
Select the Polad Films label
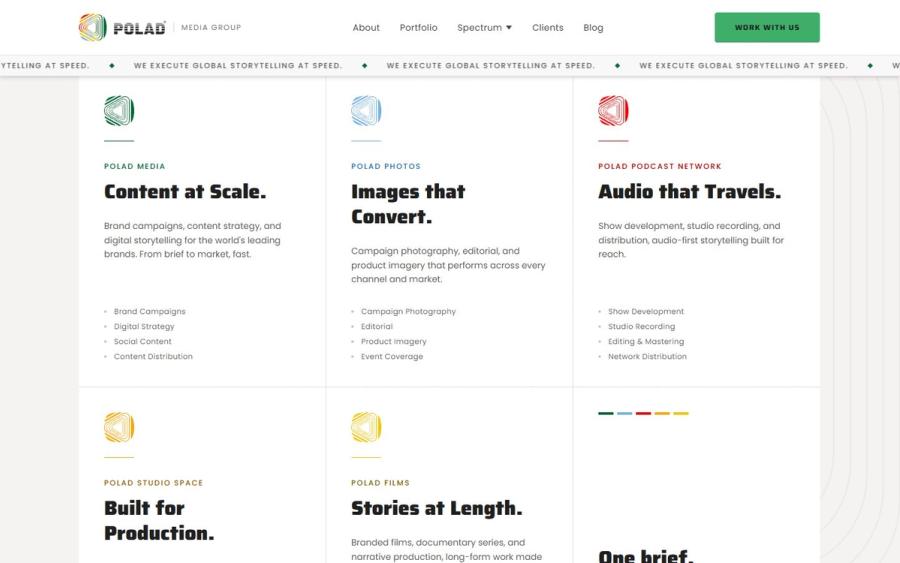coord(380,483)
